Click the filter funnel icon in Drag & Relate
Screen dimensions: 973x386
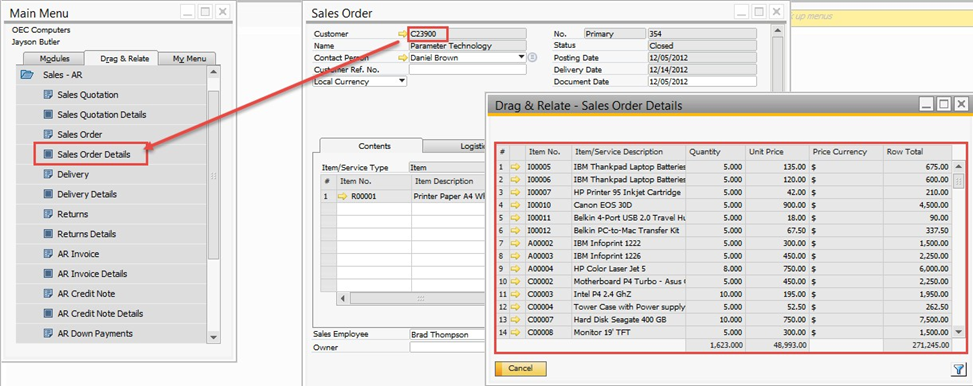tap(959, 369)
